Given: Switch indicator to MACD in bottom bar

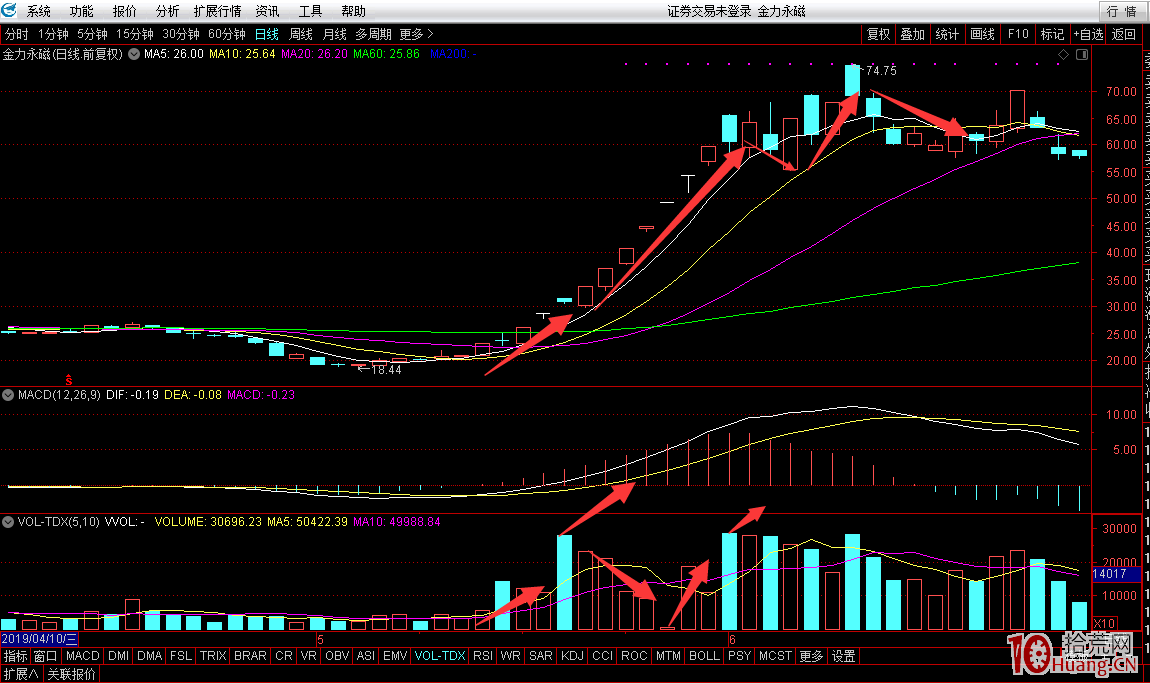Looking at the screenshot, I should [82, 656].
